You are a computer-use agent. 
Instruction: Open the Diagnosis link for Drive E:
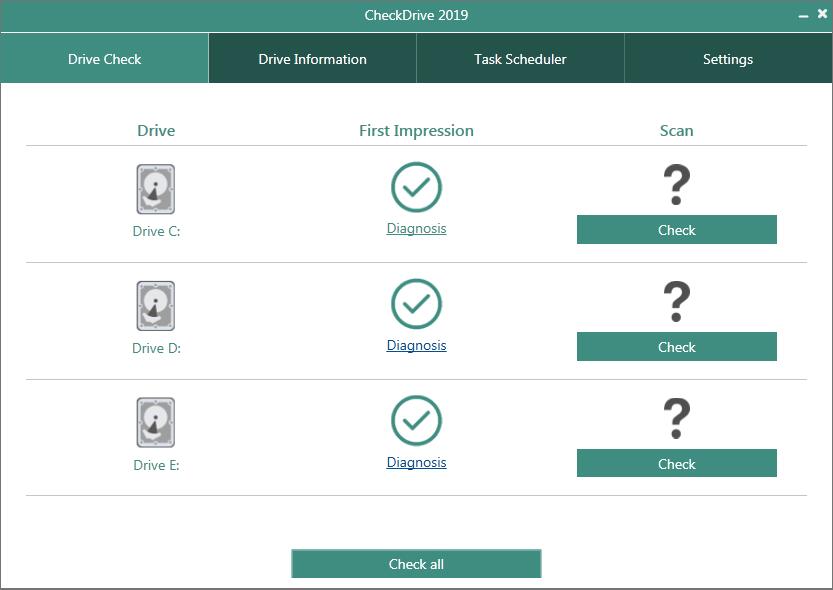[x=416, y=463]
